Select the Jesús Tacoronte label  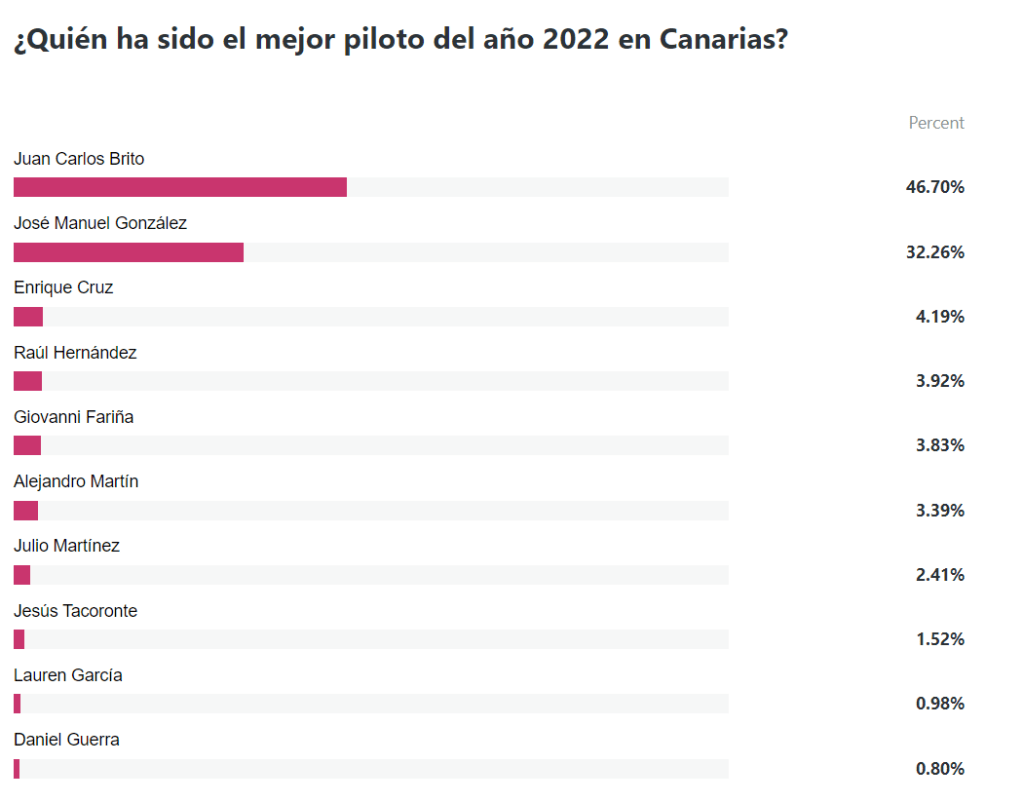75,610
